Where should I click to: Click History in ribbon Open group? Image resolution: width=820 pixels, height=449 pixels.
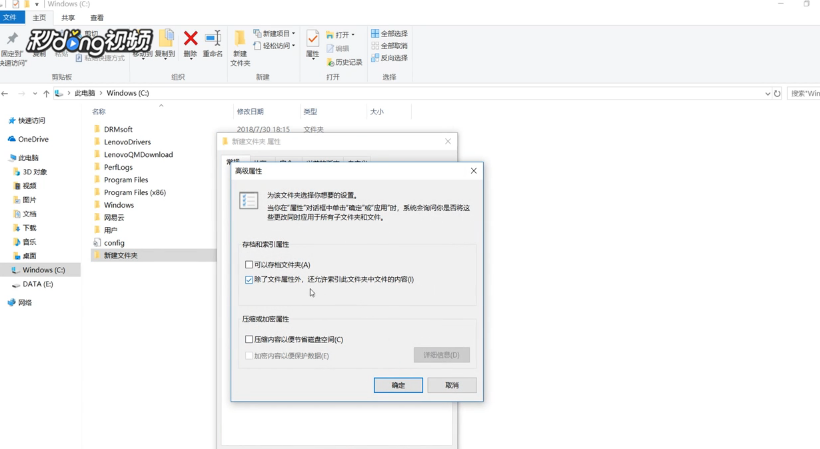pos(344,62)
